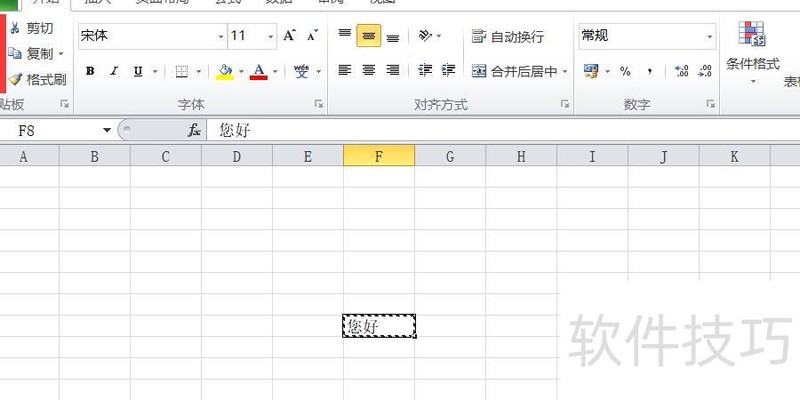800x400 pixels.
Task: Open the phonetic guide dropdown arrow
Action: pos(318,71)
